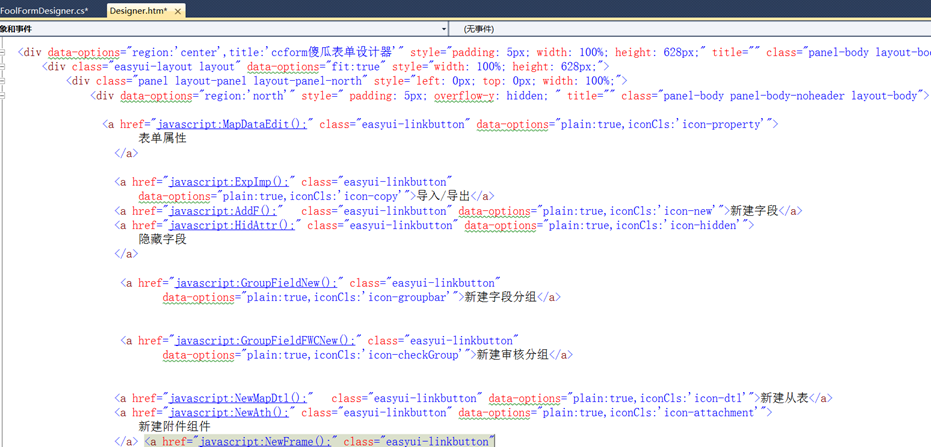Click the javascript:AddF(); href value
Image resolution: width=931 pixels, height=447 pixels.
(223, 211)
